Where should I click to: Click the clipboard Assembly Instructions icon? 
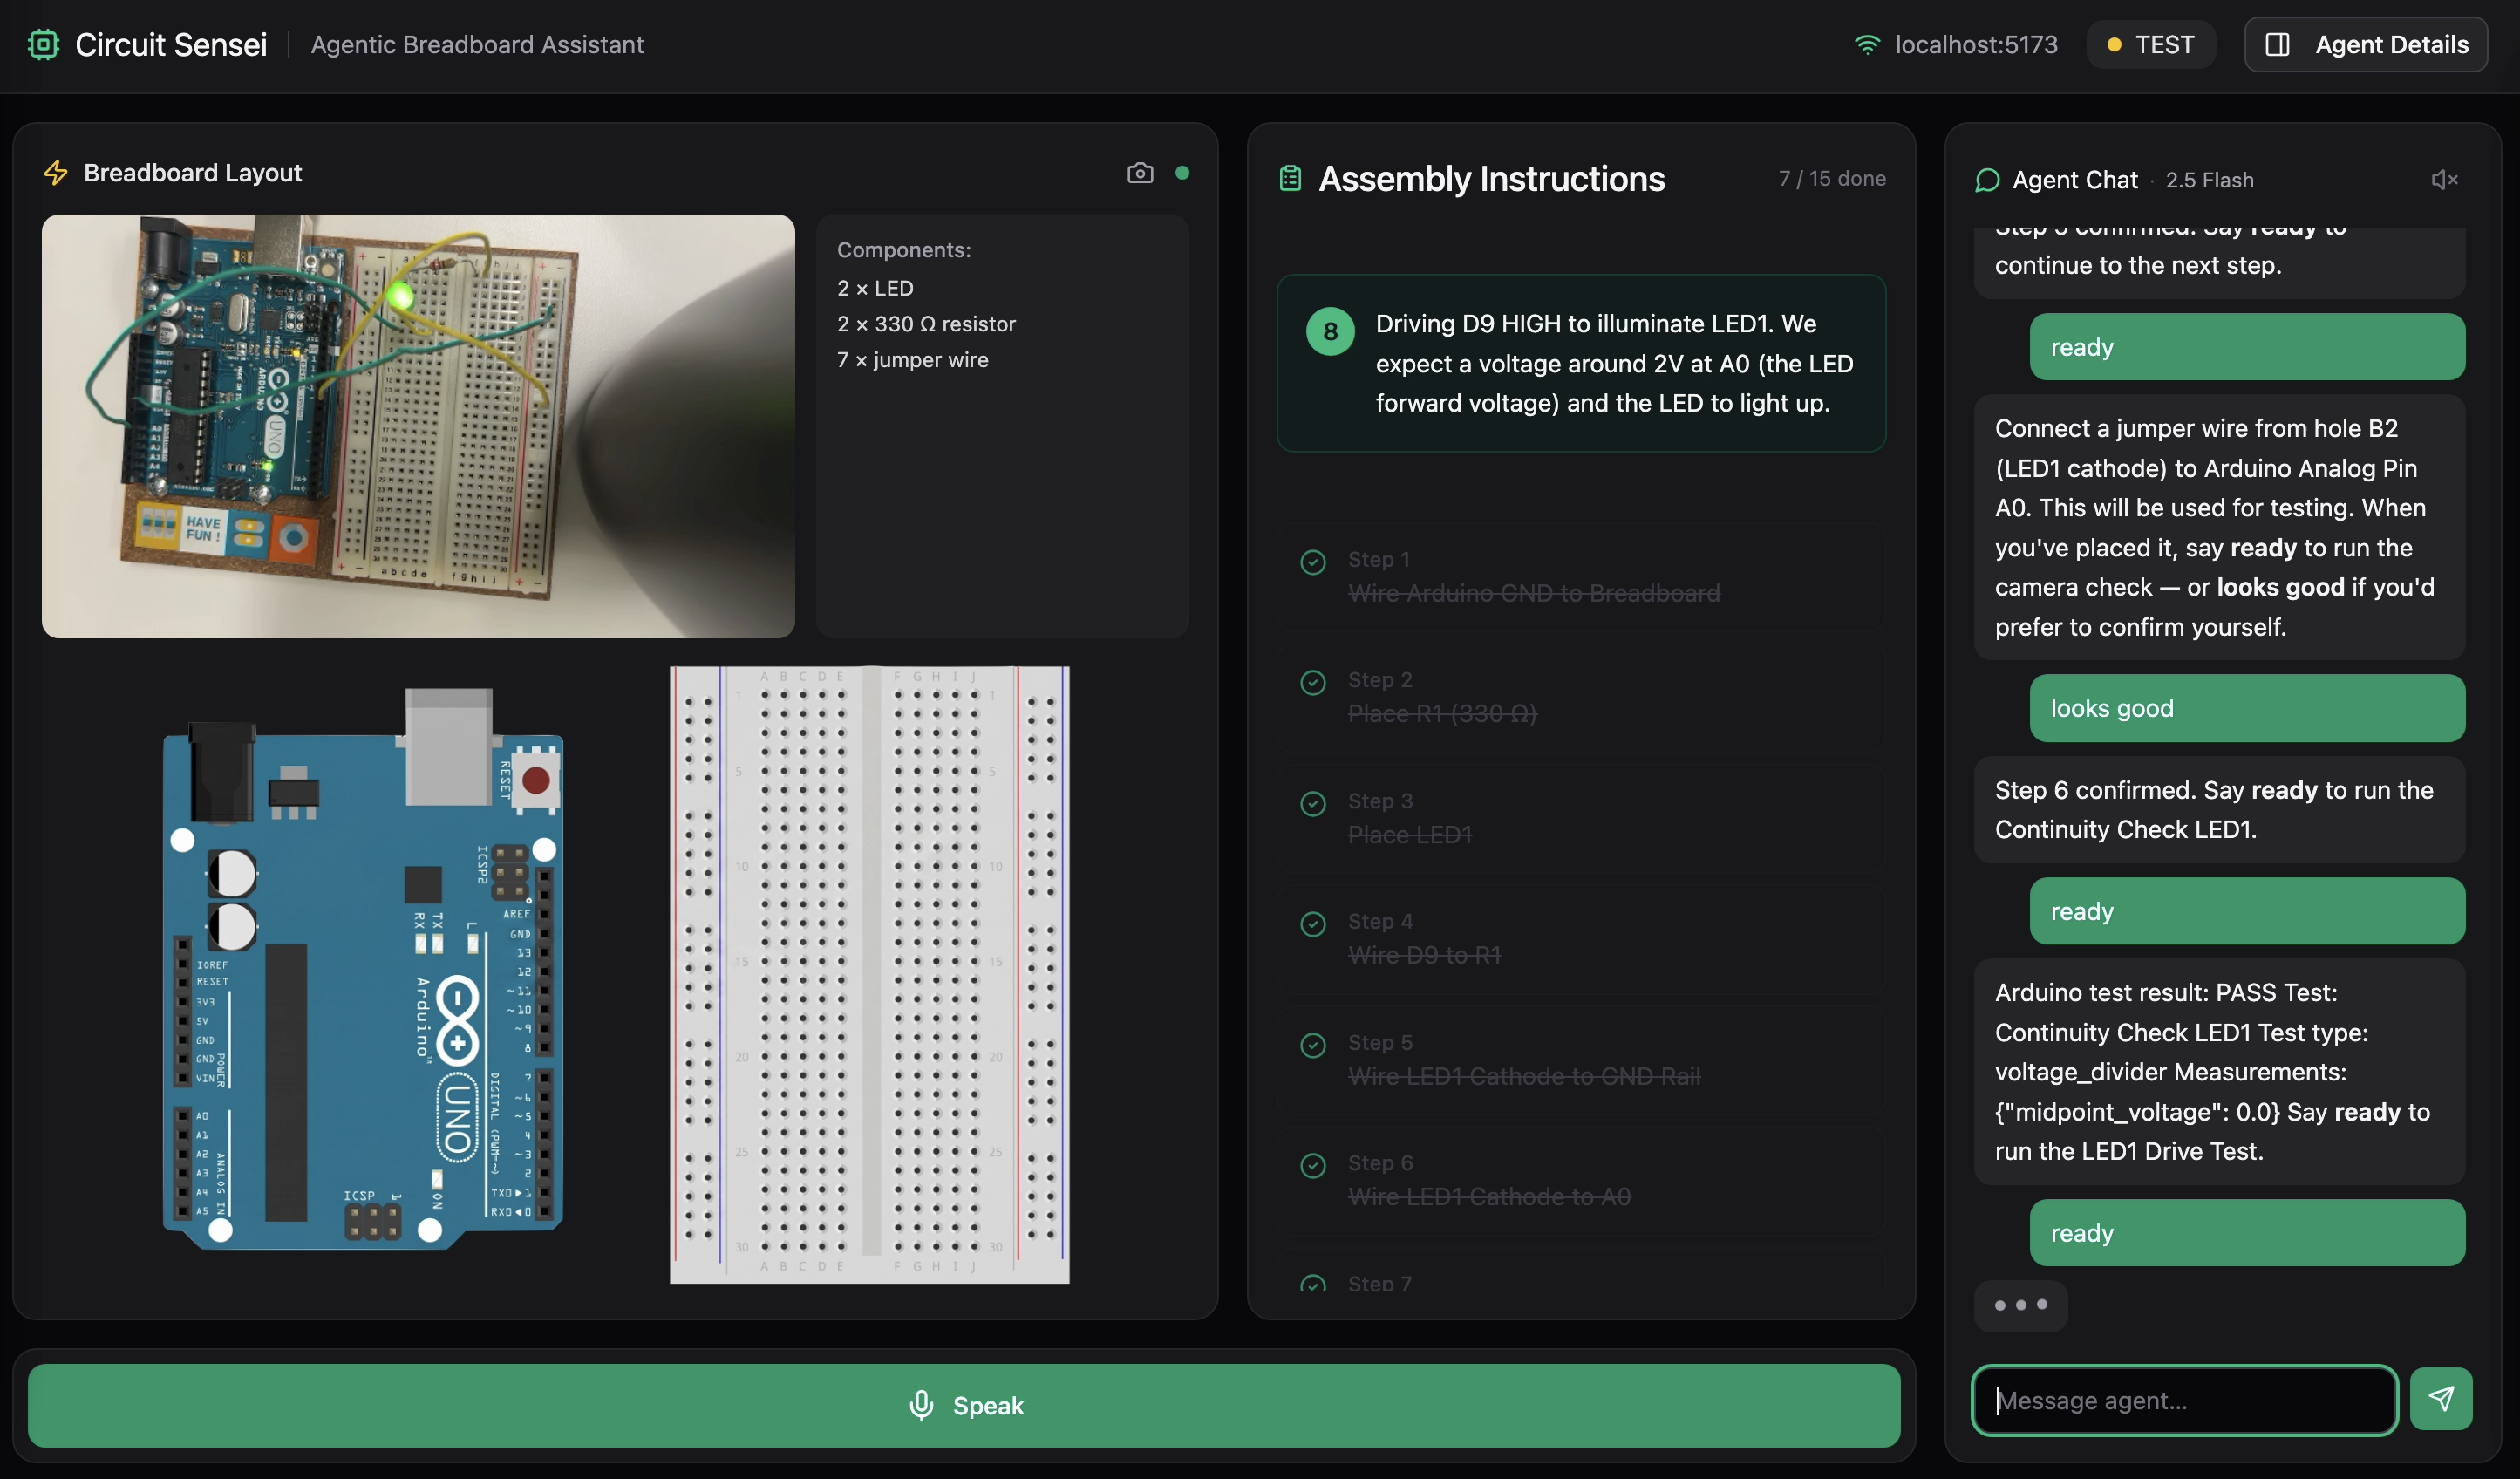[x=1290, y=179]
